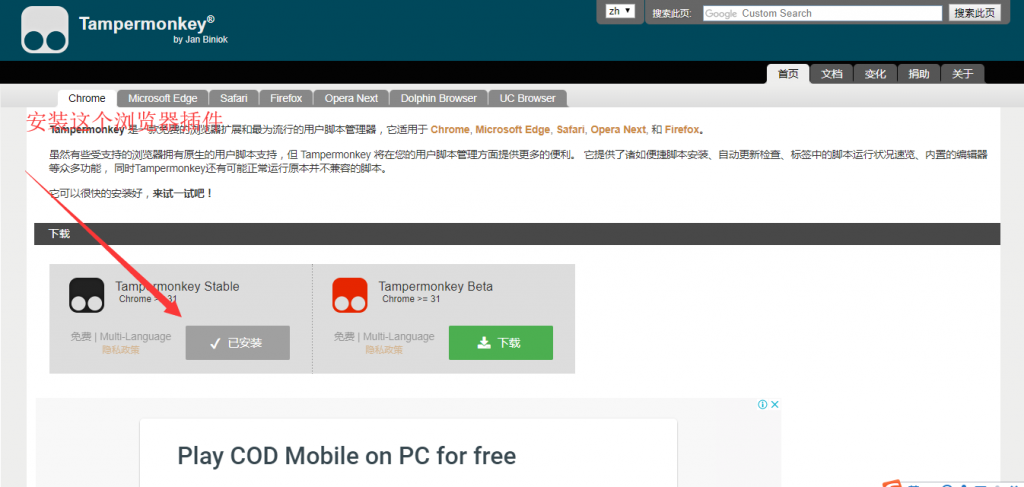Image resolution: width=1024 pixels, height=487 pixels.
Task: Click the 已安装 button for Stable
Action: 238,343
